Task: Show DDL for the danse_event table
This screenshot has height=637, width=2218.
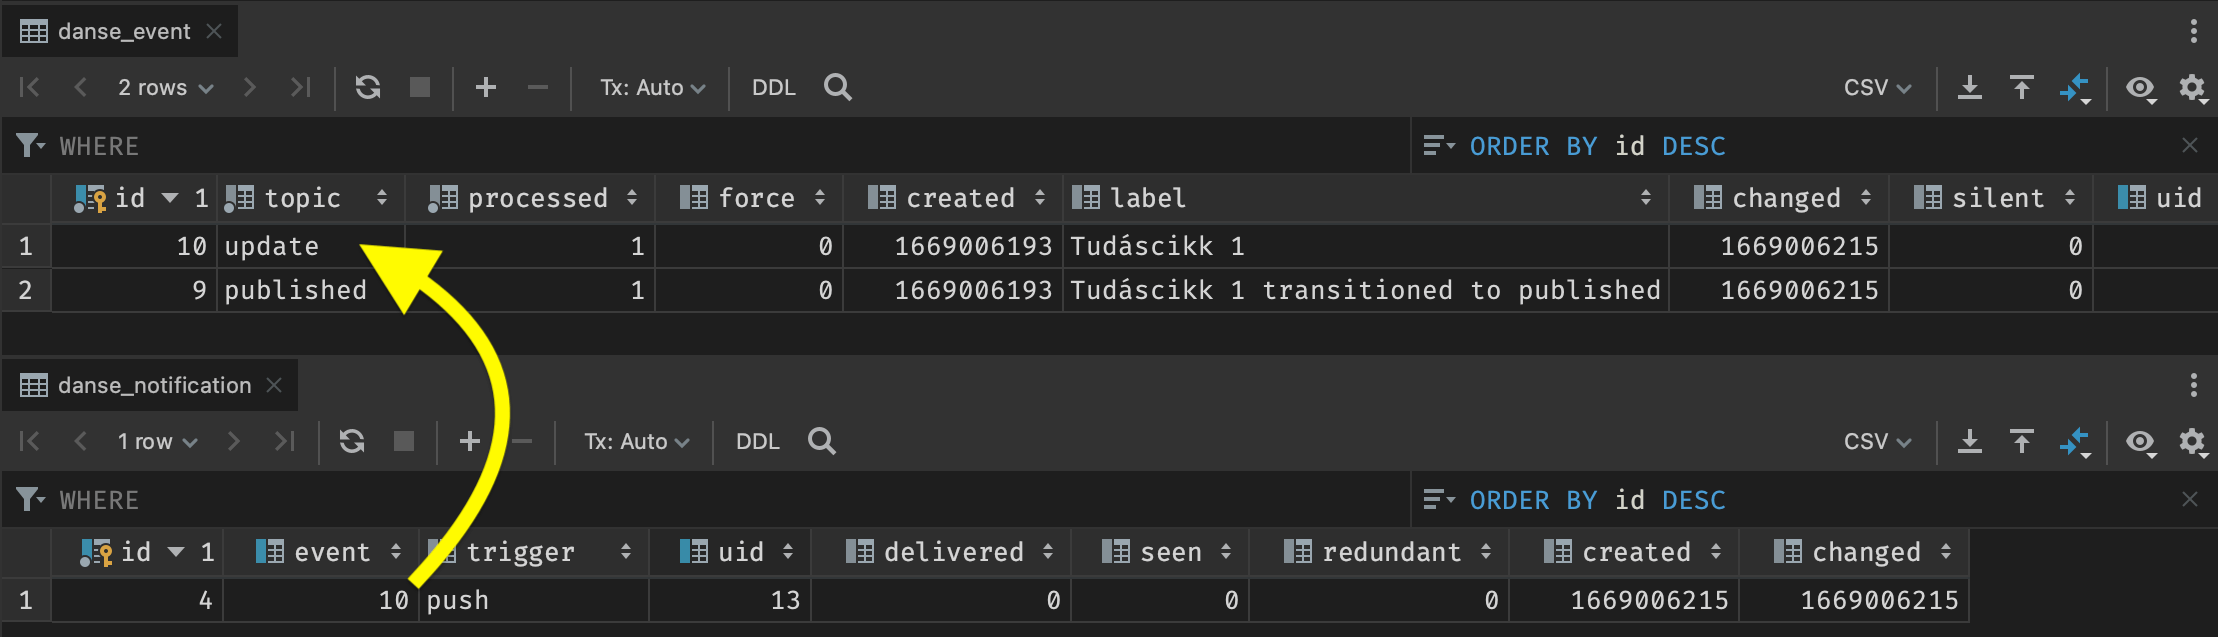Action: pyautogui.click(x=773, y=88)
